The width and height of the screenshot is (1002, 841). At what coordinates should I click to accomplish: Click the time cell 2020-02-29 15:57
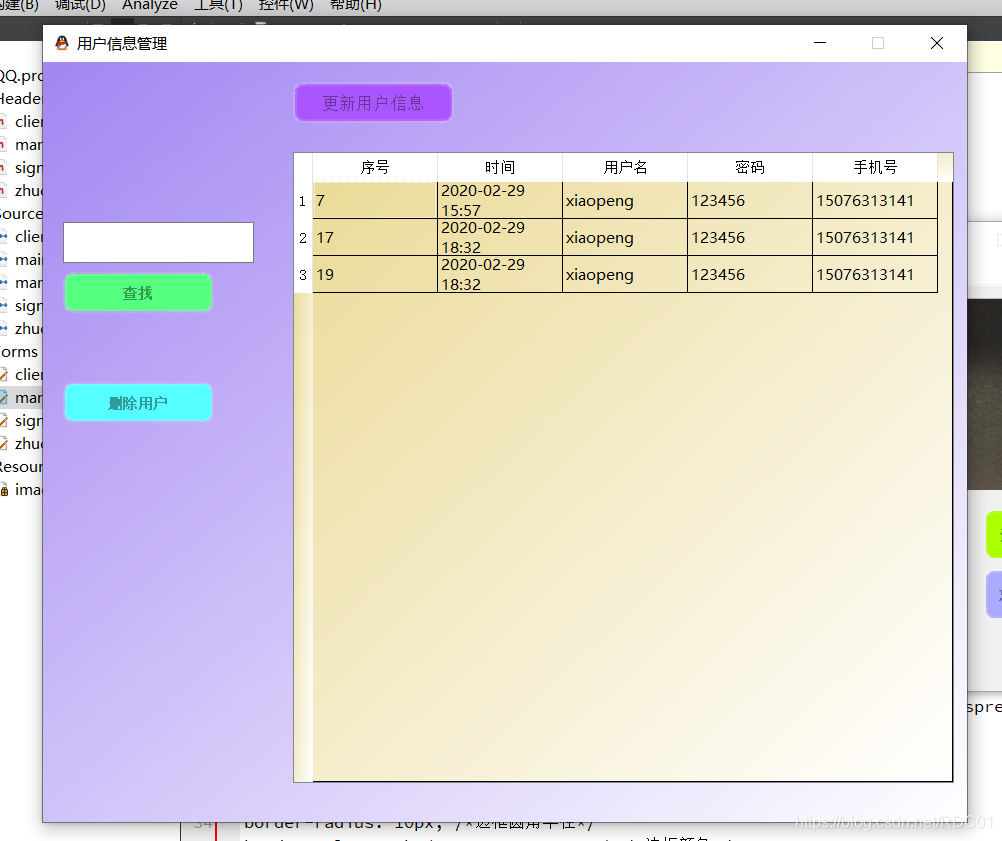[500, 201]
